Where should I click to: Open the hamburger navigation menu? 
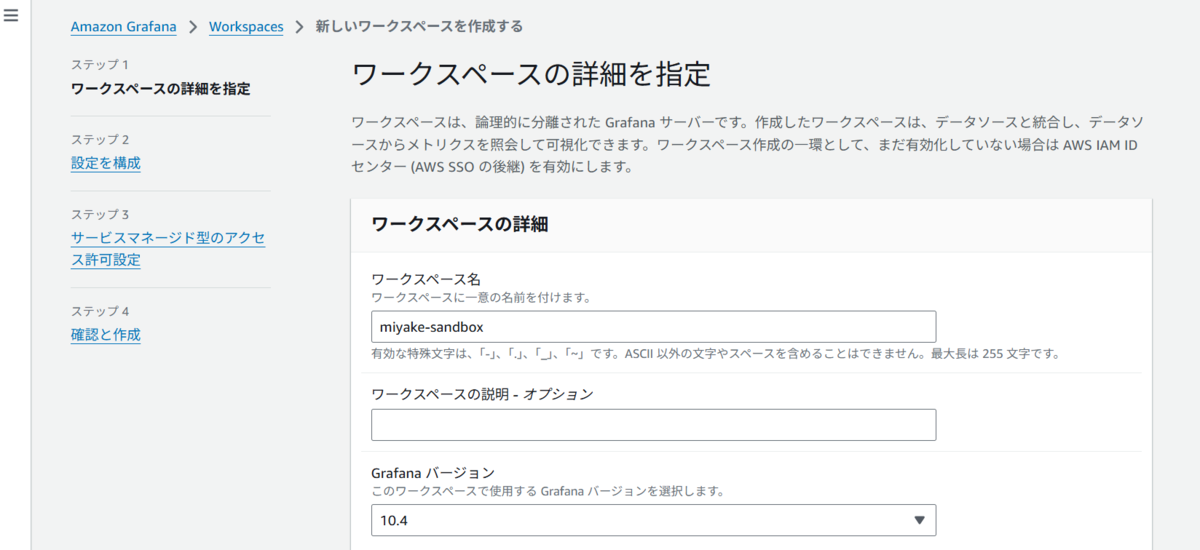tap(11, 17)
